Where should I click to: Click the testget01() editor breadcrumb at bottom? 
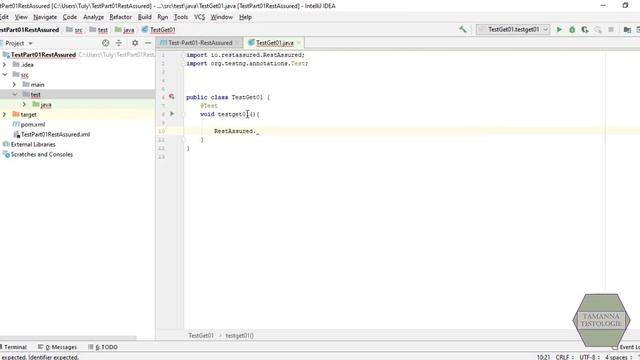[240, 336]
